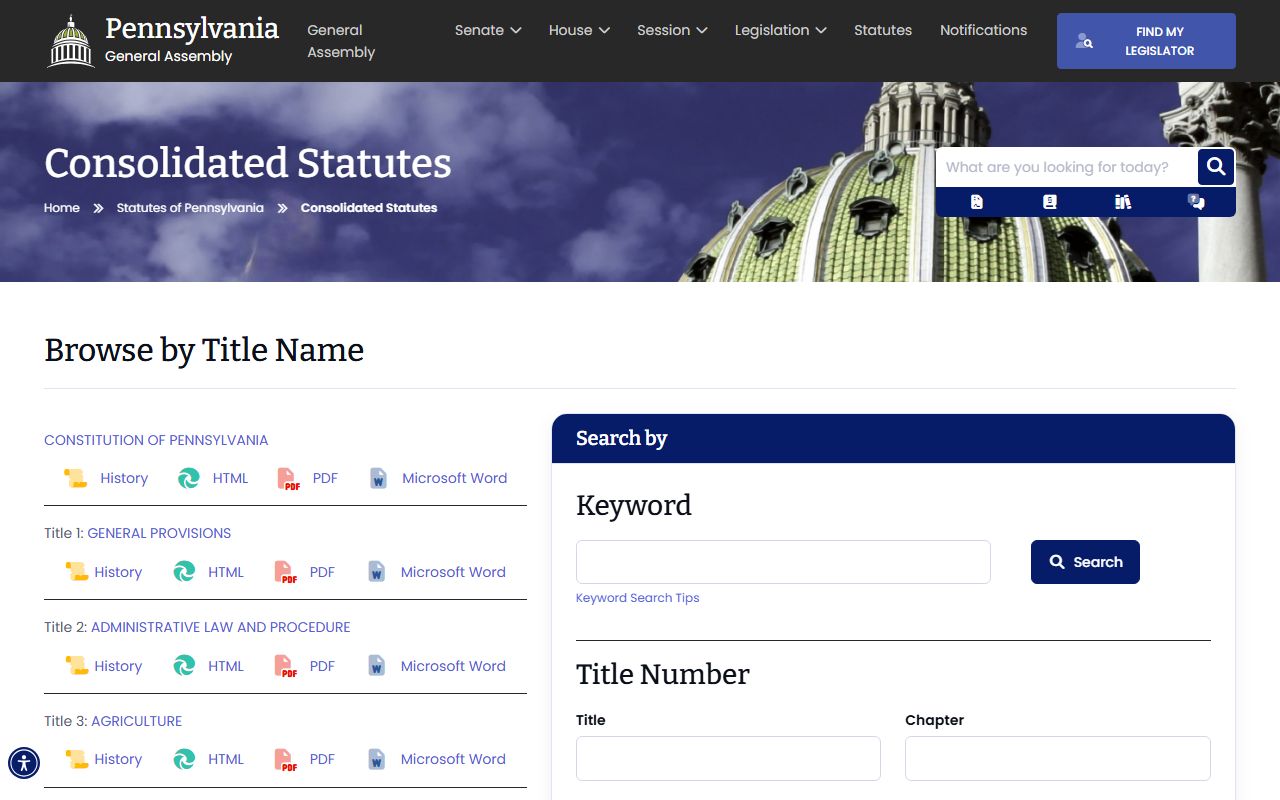1280x800 pixels.
Task: Open Notifications in the top navigation
Action: [x=983, y=30]
